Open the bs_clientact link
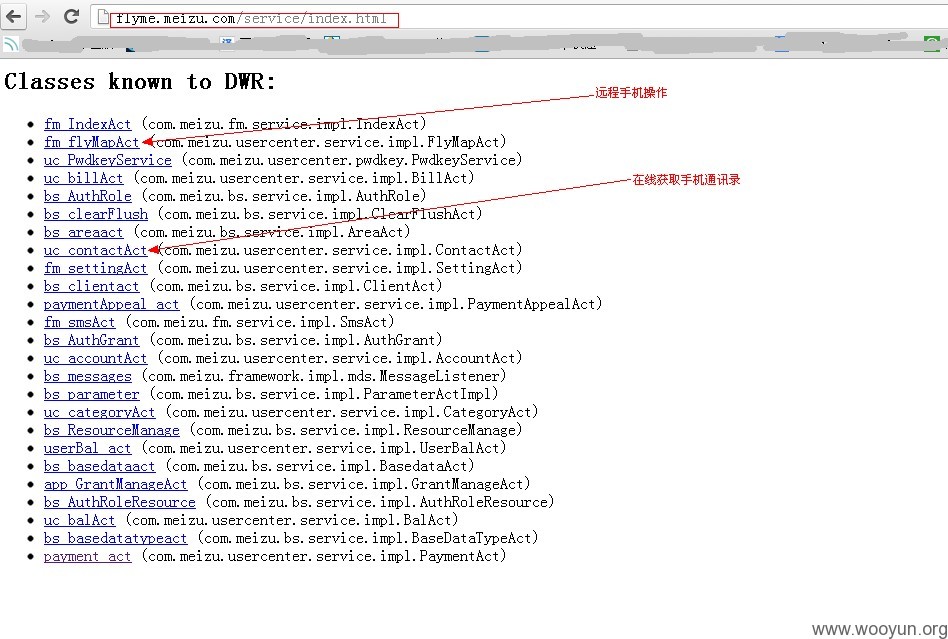Image resolution: width=948 pixels, height=639 pixels. click(x=91, y=287)
